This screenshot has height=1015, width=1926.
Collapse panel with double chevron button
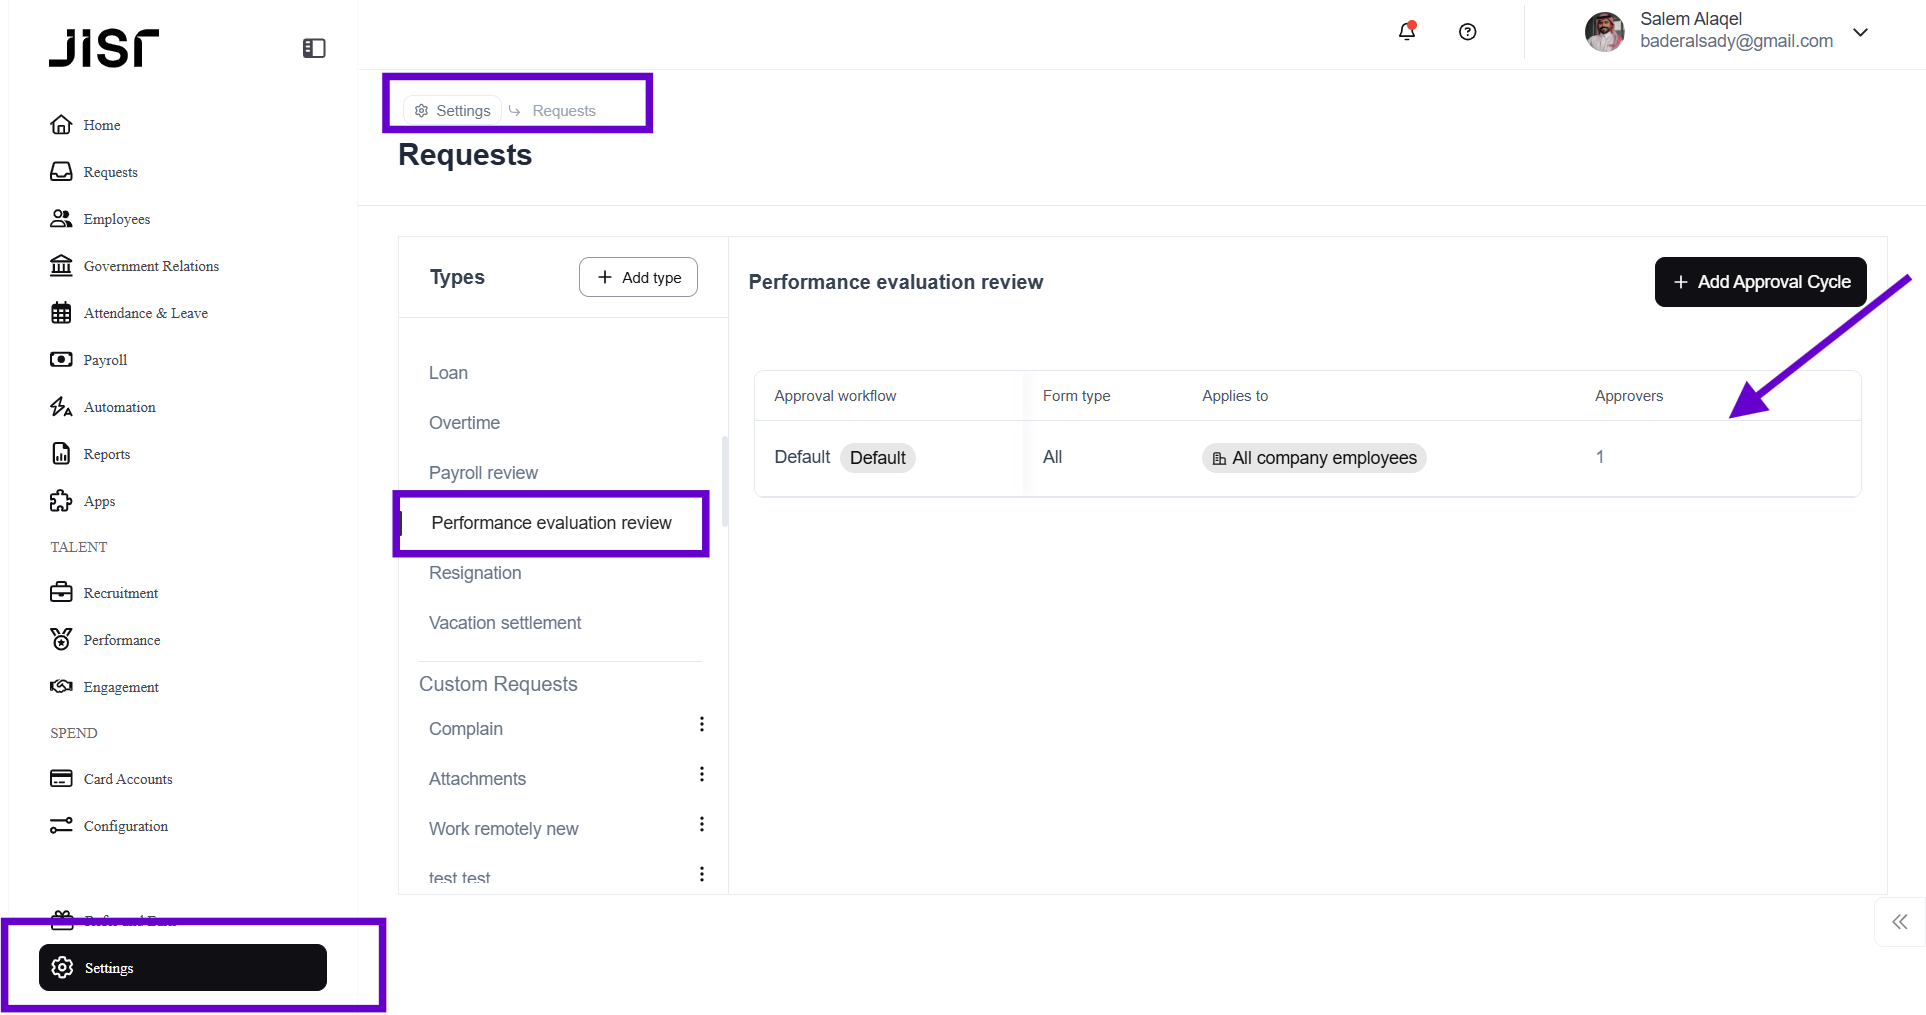pyautogui.click(x=1899, y=922)
